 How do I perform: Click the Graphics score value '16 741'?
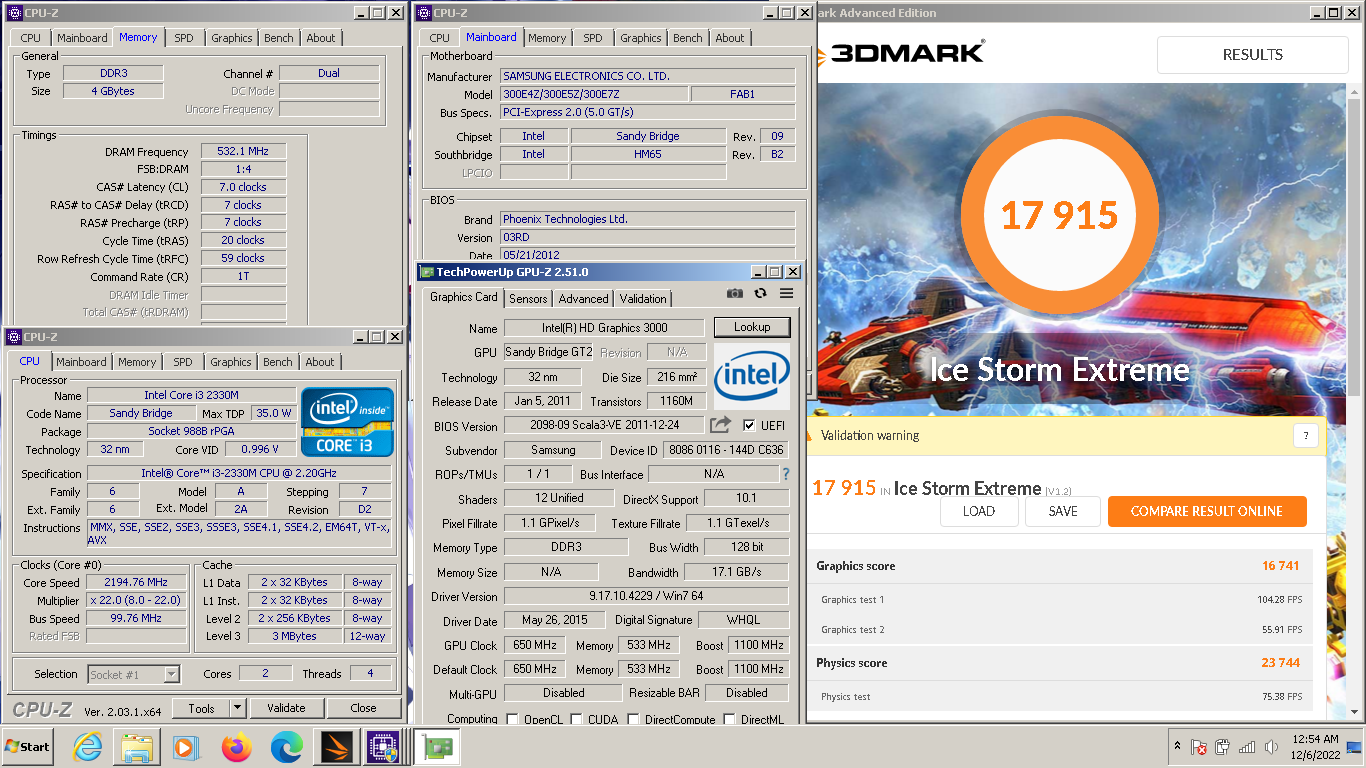pyautogui.click(x=1280, y=566)
